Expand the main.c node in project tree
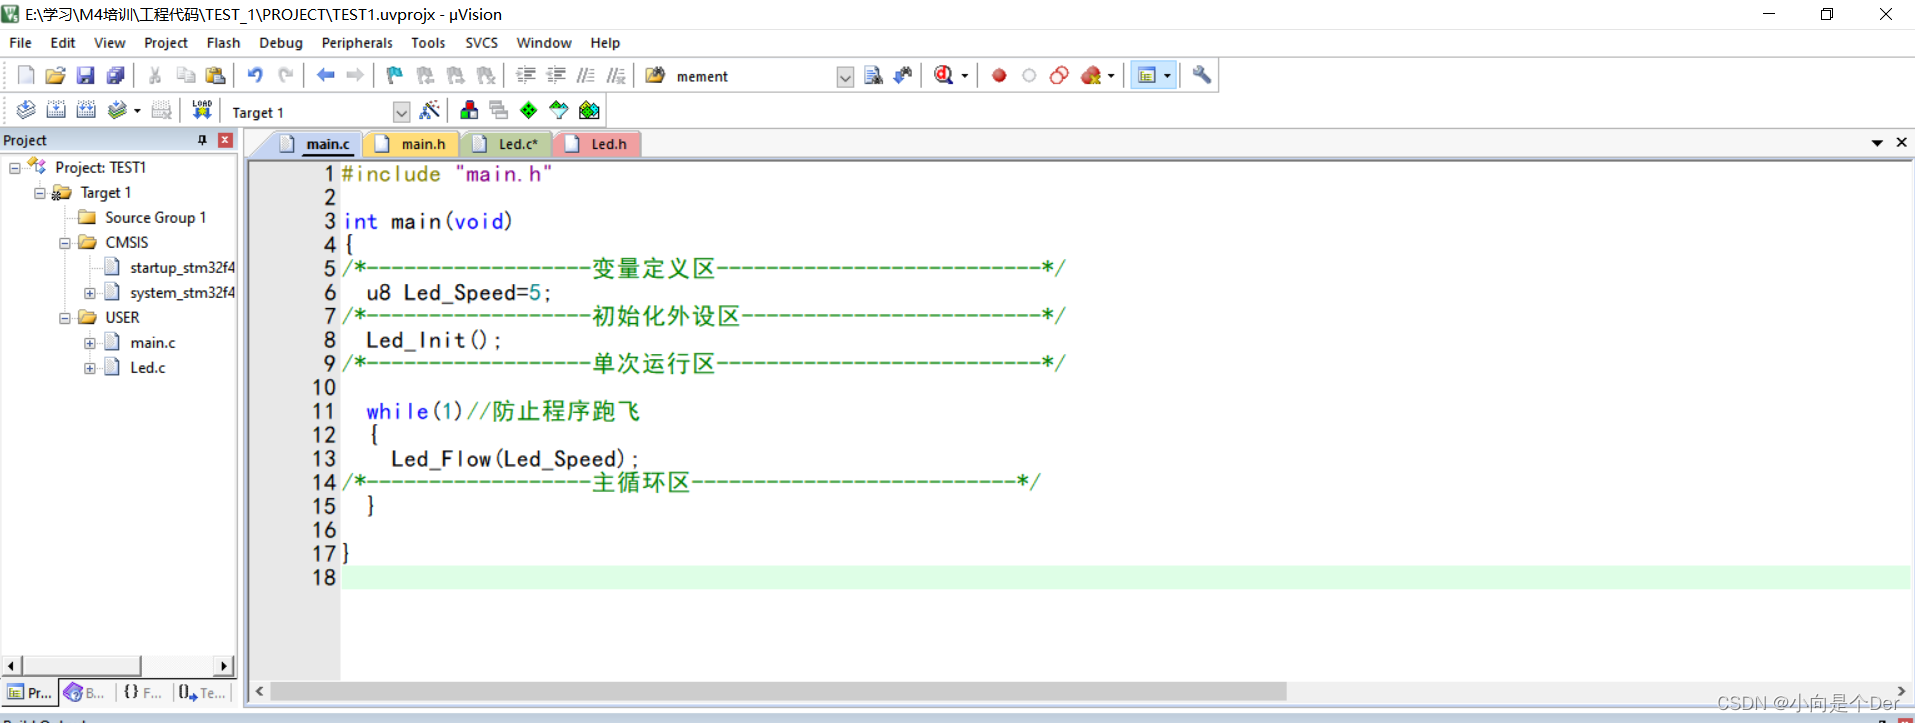This screenshot has width=1915, height=723. pyautogui.click(x=90, y=343)
